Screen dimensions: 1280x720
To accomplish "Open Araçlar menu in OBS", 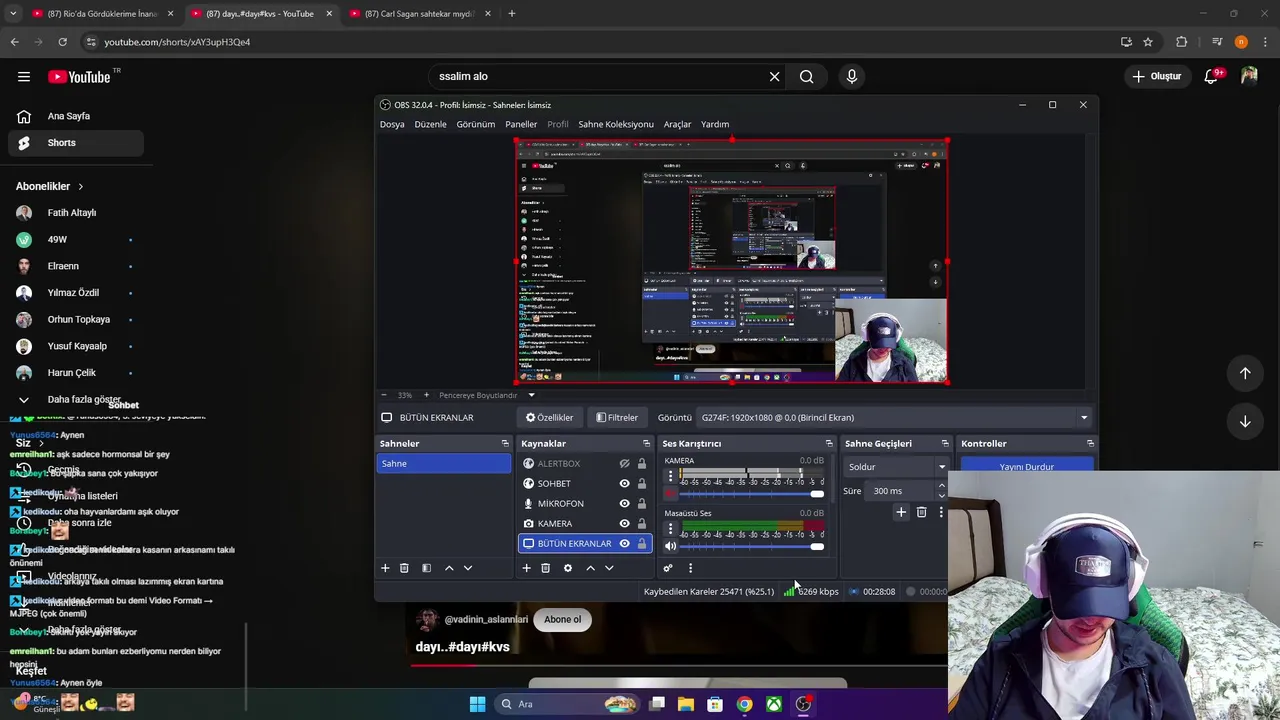I will tap(677, 124).
